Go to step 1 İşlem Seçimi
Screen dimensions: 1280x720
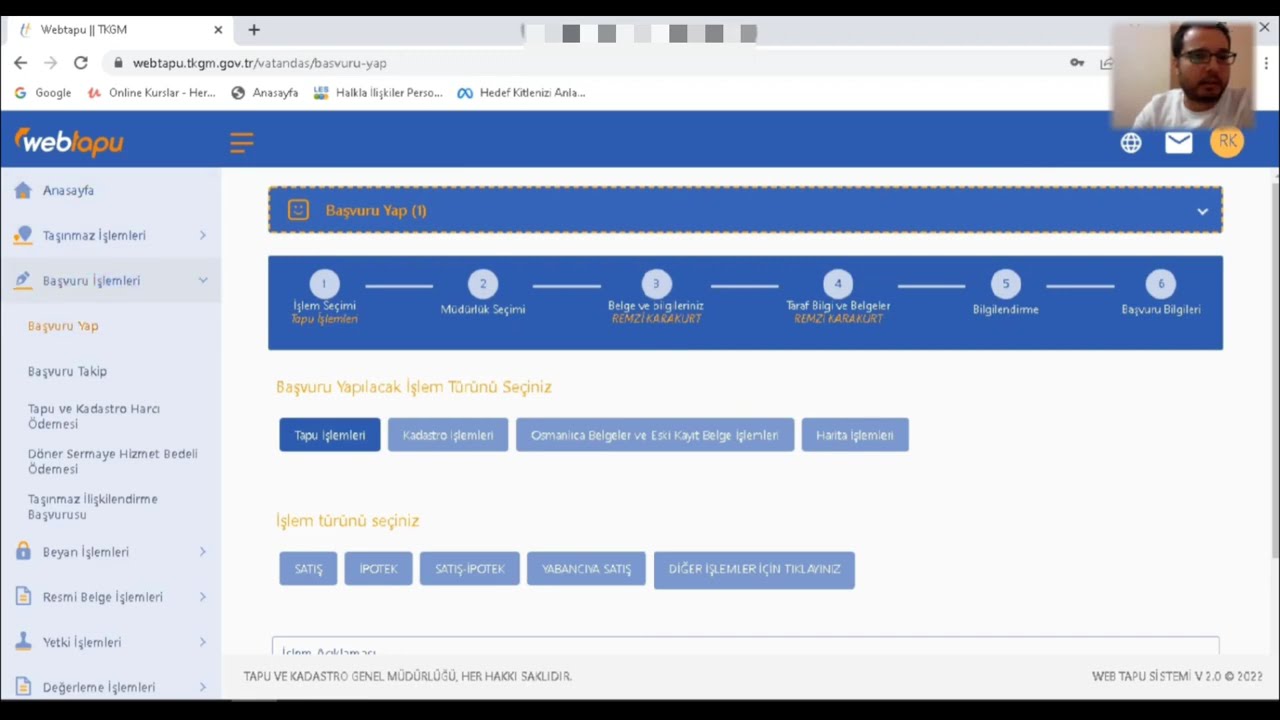click(x=324, y=284)
